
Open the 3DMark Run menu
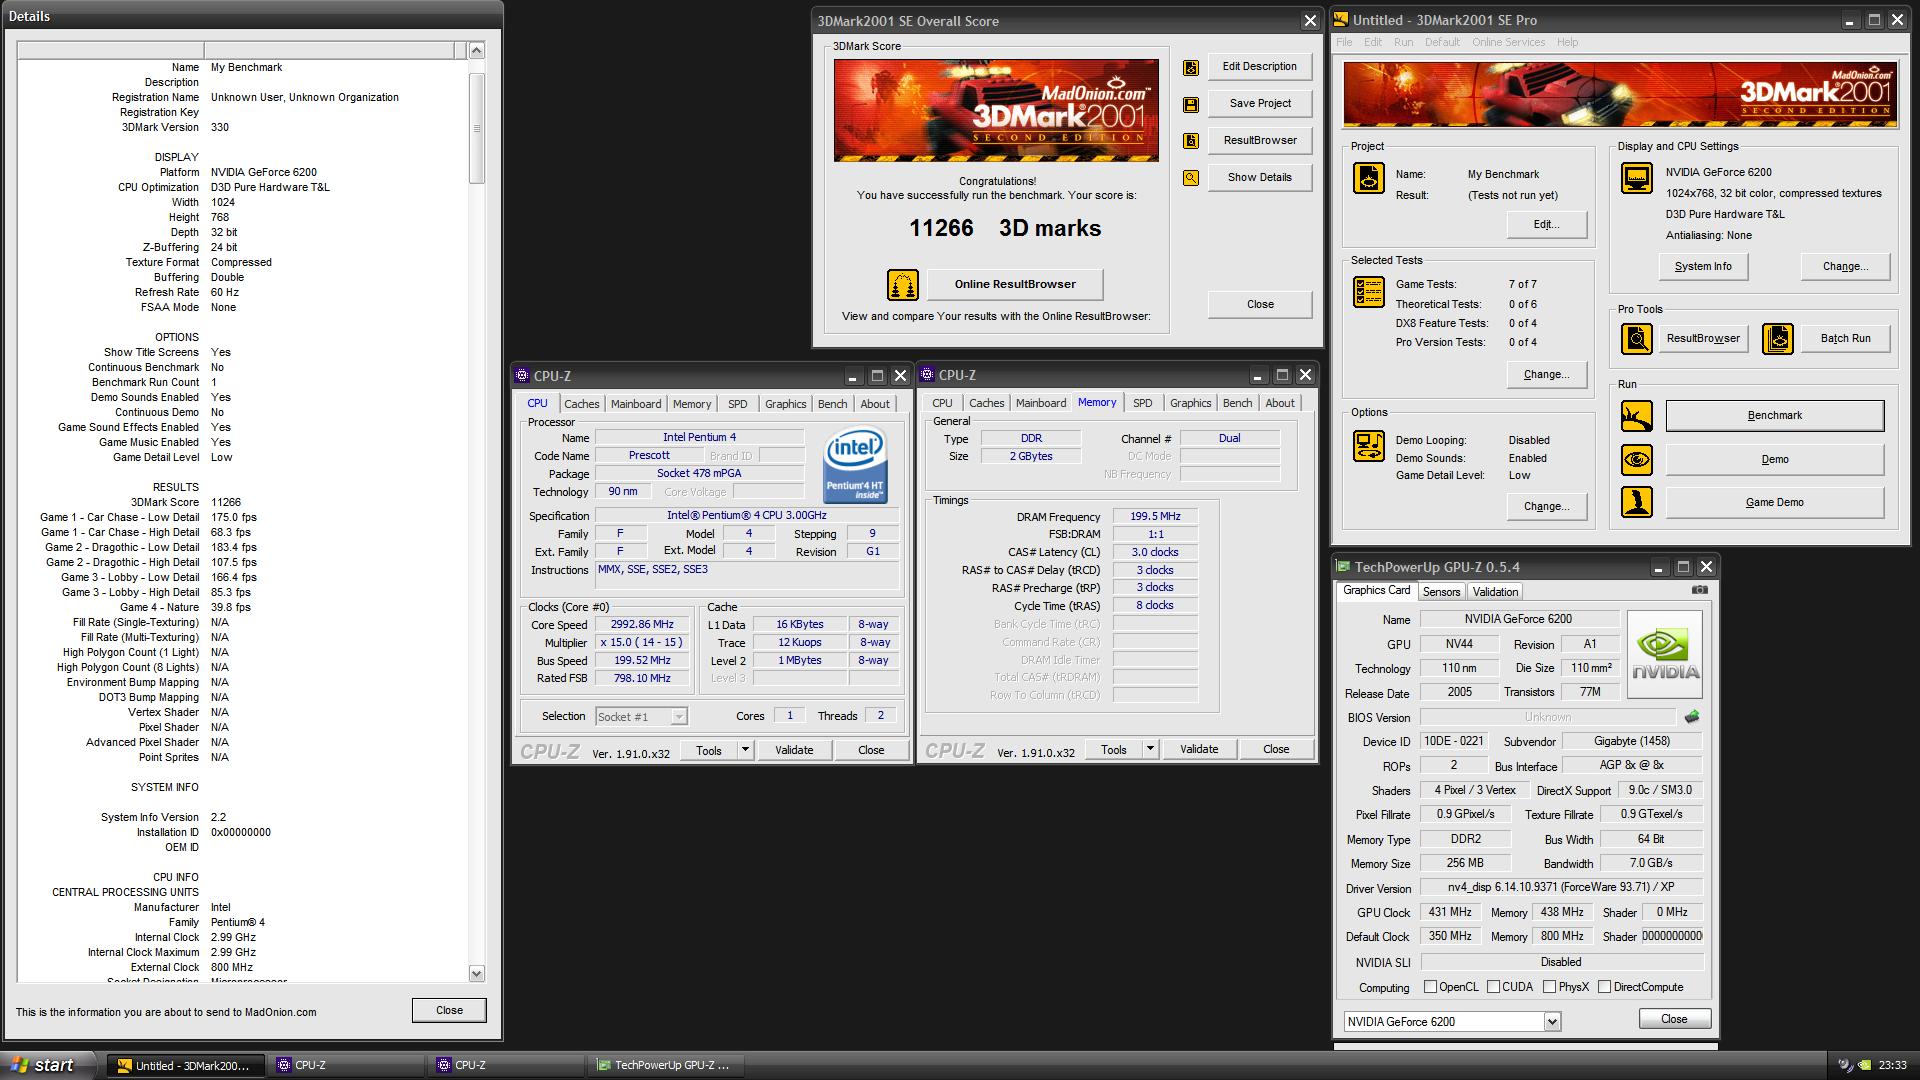coord(1403,42)
